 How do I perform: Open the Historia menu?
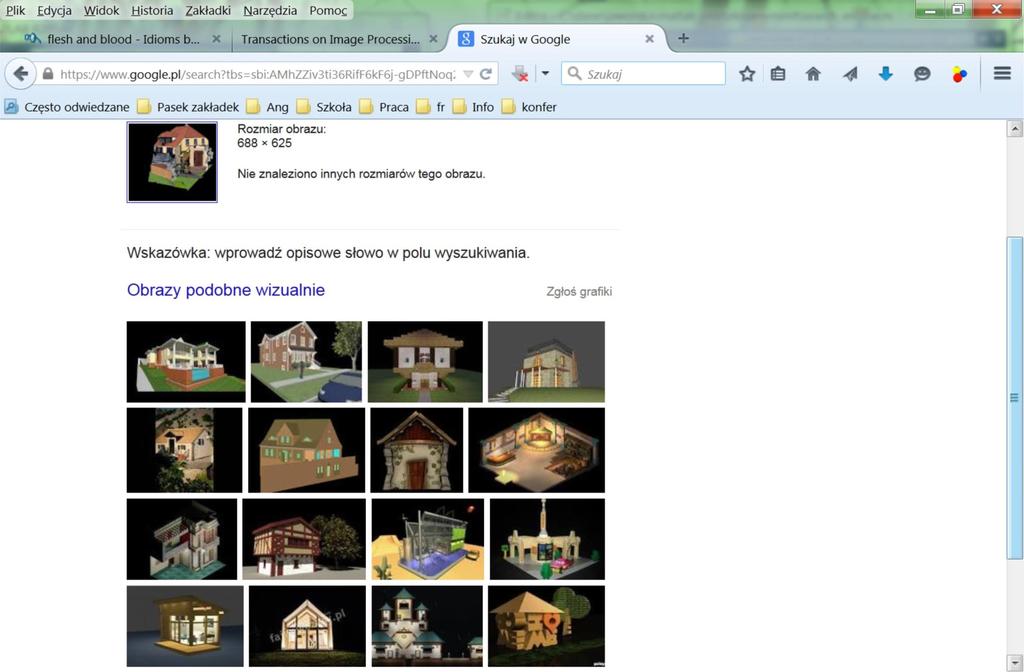coord(152,10)
